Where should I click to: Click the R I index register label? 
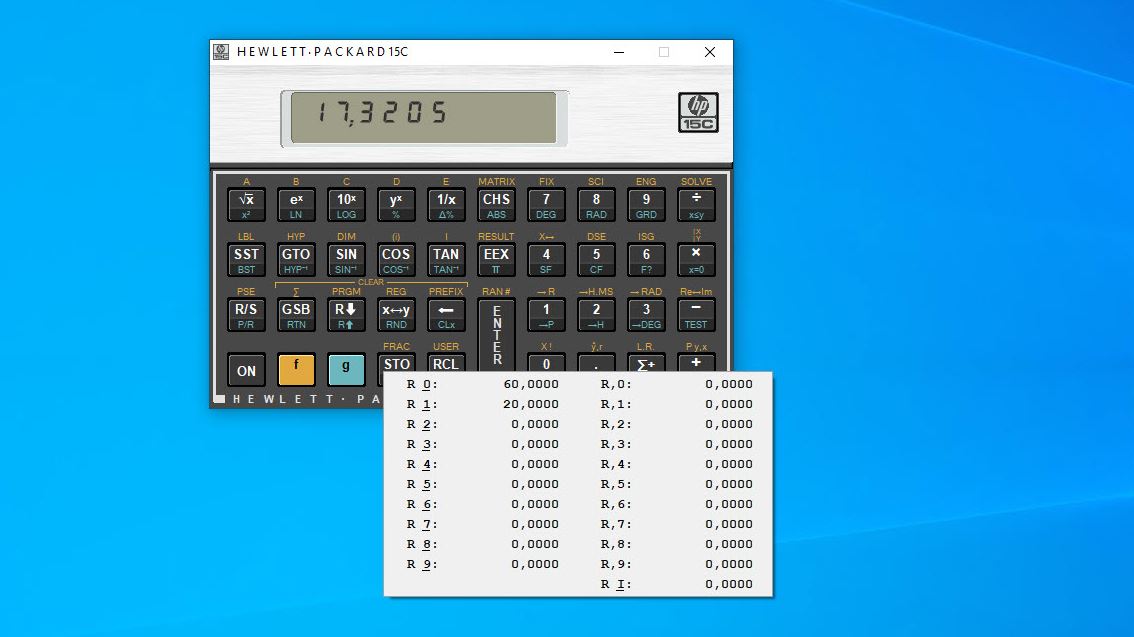pyautogui.click(x=616, y=584)
